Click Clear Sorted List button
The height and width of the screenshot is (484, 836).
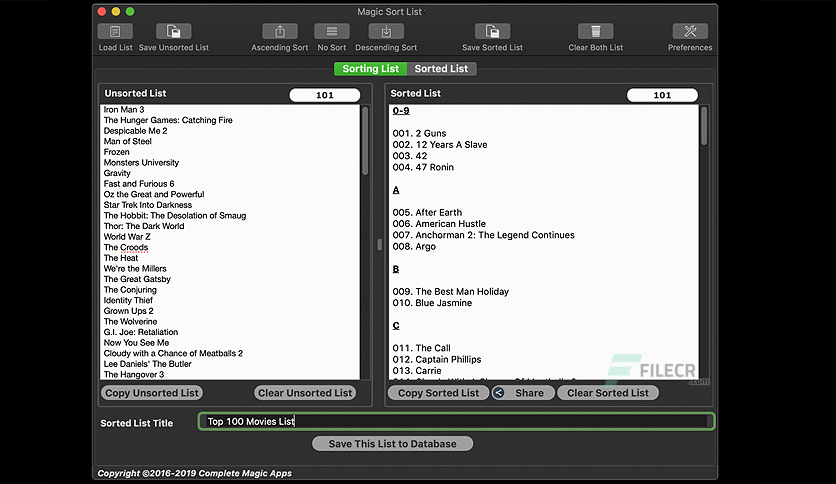point(608,393)
